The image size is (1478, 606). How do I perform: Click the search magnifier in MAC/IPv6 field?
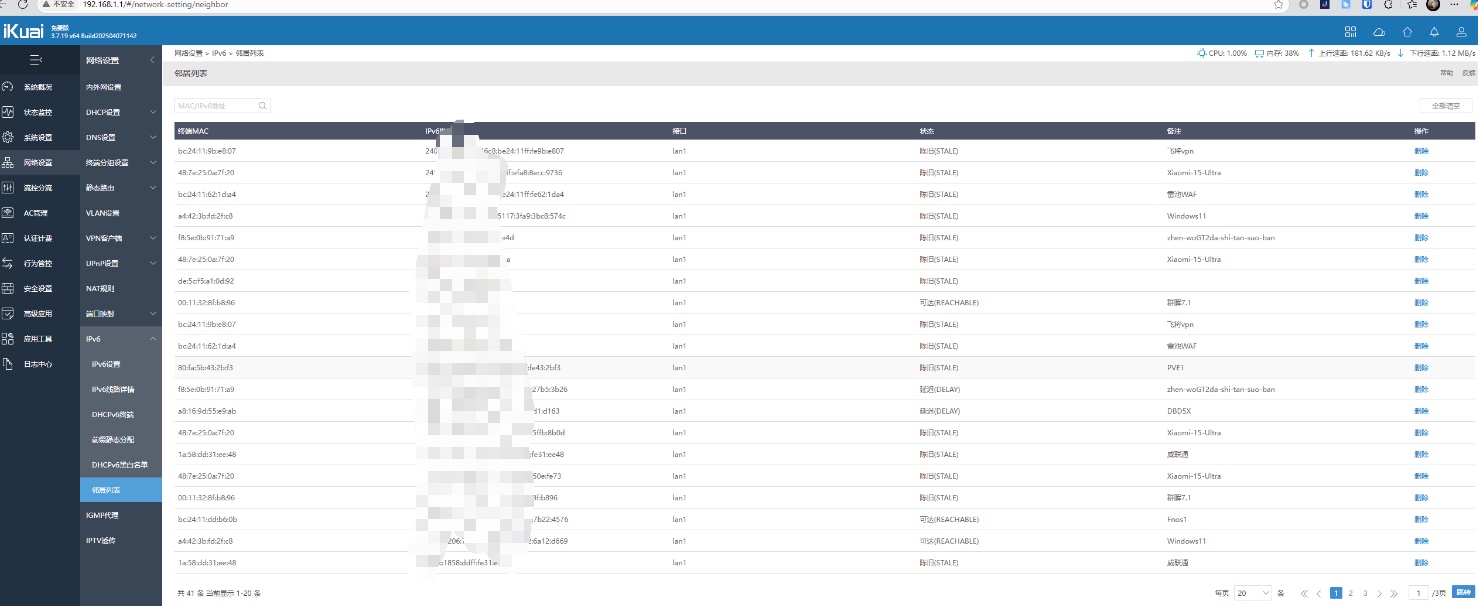(262, 105)
